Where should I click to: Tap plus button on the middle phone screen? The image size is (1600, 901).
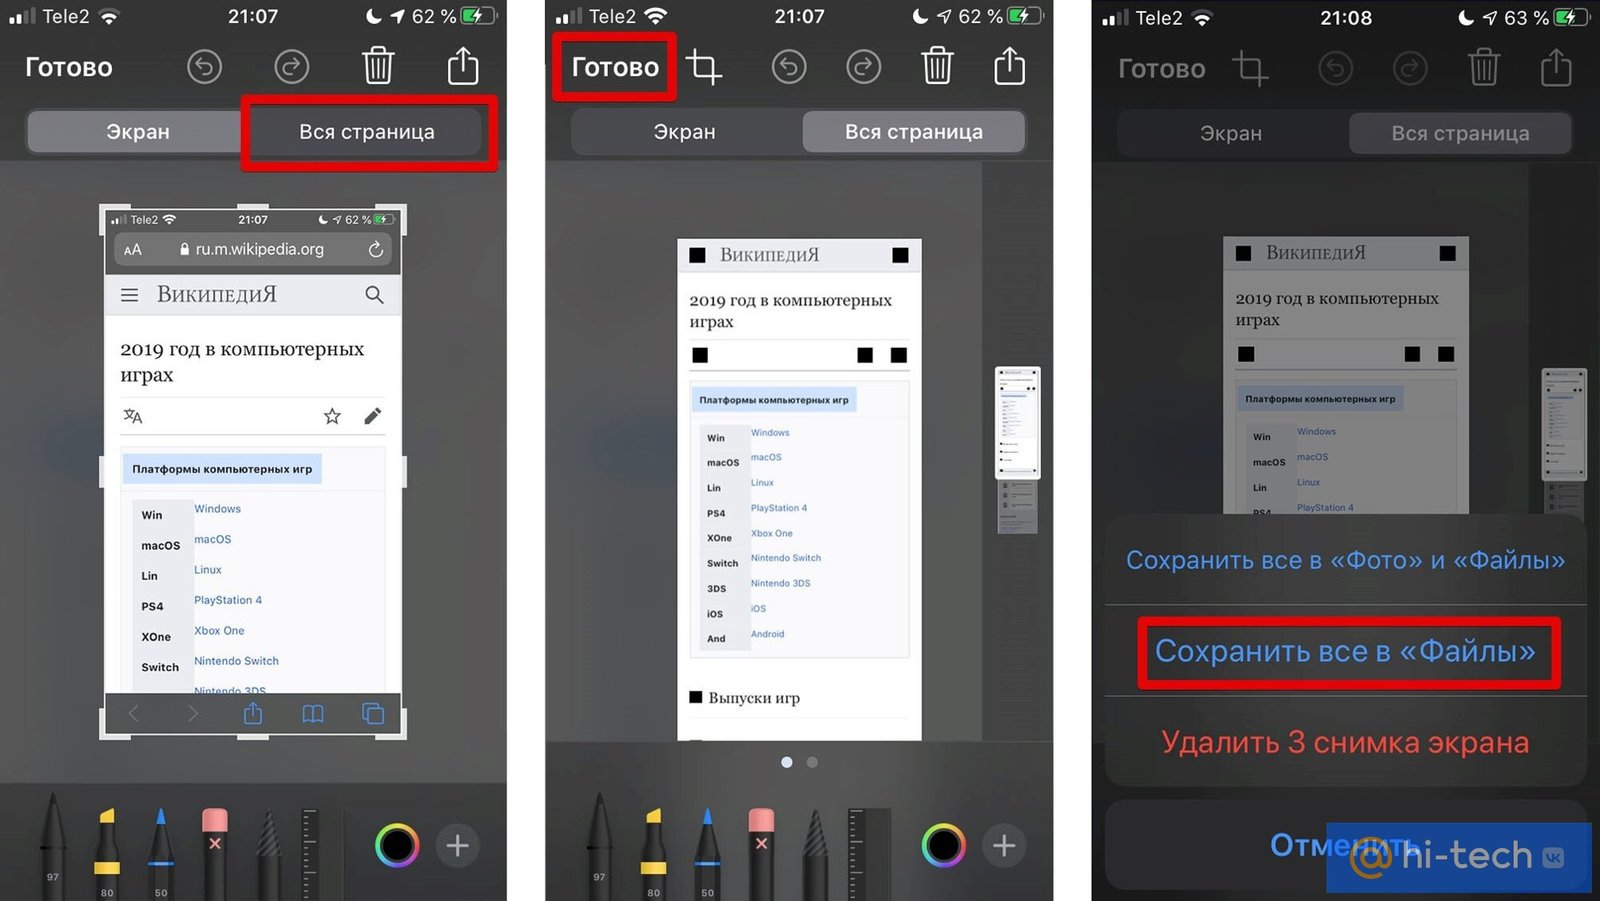pos(1004,846)
